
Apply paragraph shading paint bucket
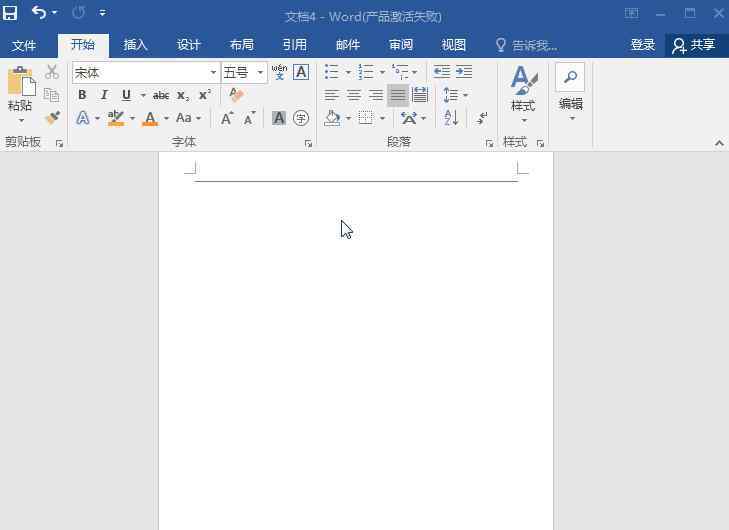click(332, 118)
